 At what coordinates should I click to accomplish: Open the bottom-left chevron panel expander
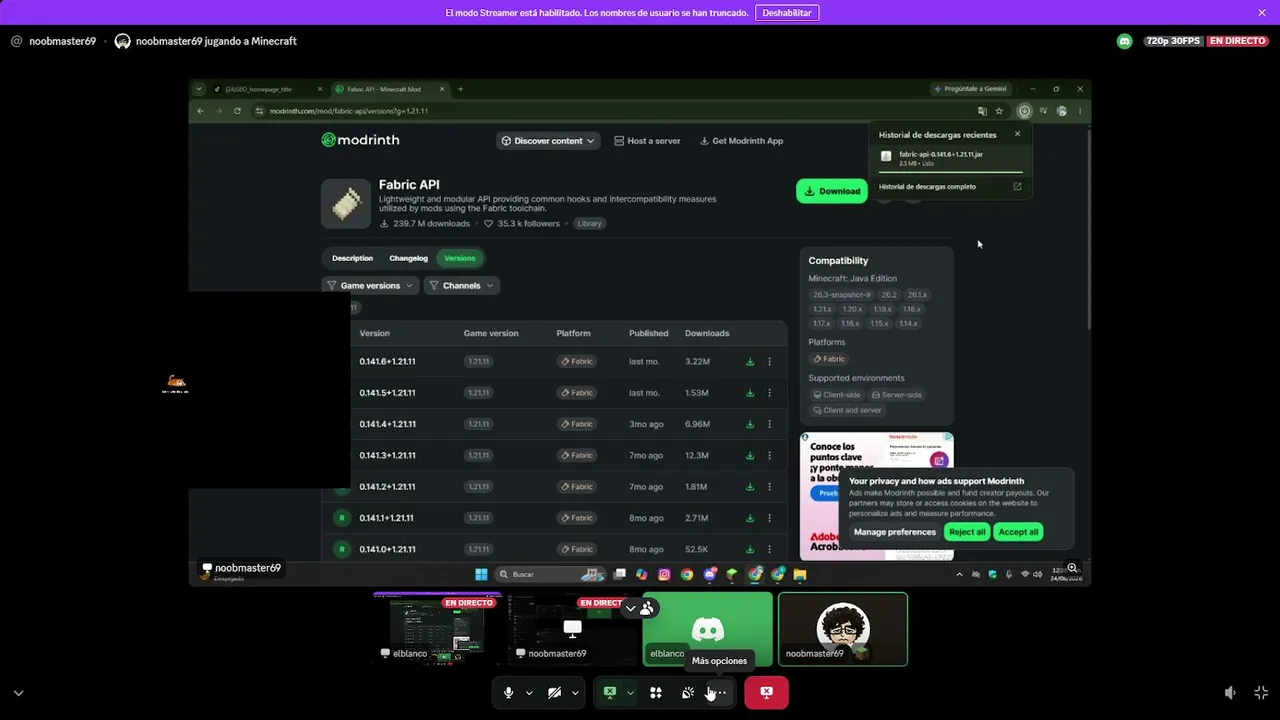click(18, 692)
